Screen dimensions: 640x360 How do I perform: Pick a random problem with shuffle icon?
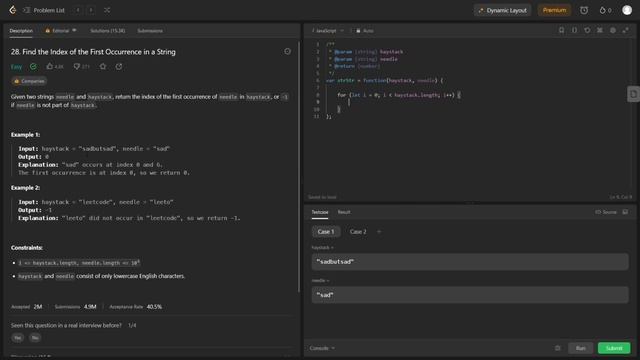(107, 10)
